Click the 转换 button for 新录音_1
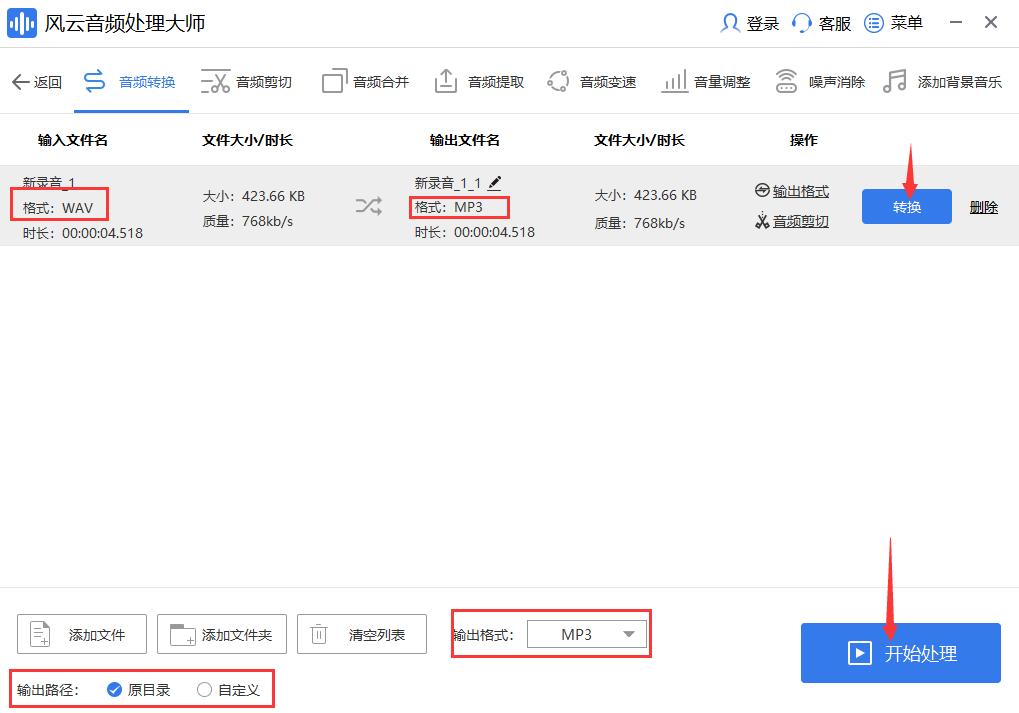 click(905, 206)
